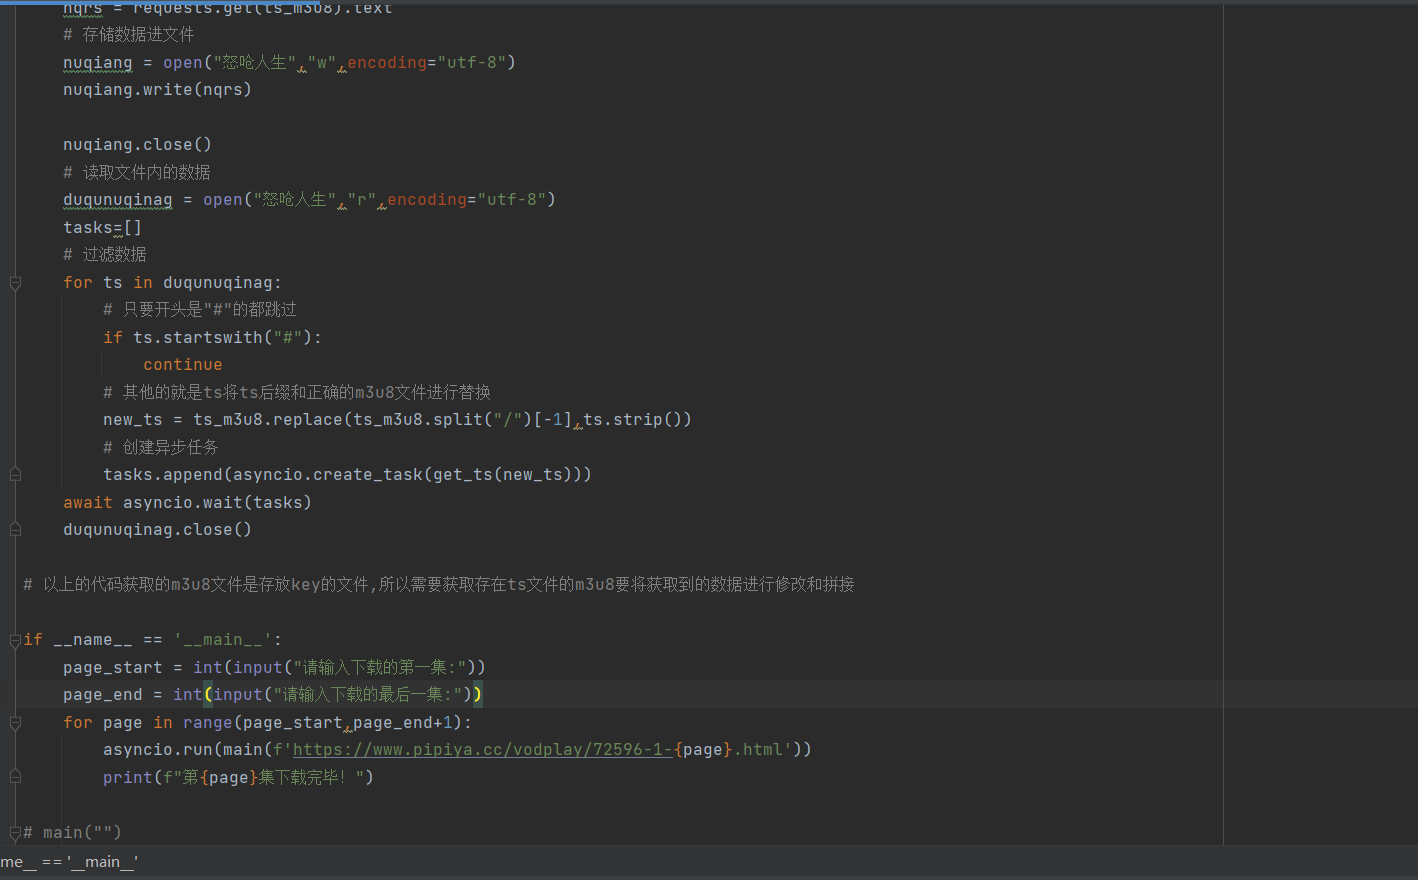The image size is (1418, 880).
Task: Click the new_ts = ts_m3u8.replace line
Action: tap(397, 420)
